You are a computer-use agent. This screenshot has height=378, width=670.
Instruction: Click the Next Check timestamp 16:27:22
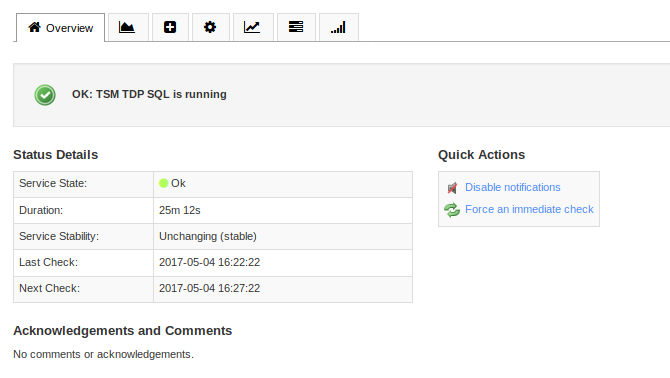coord(209,288)
